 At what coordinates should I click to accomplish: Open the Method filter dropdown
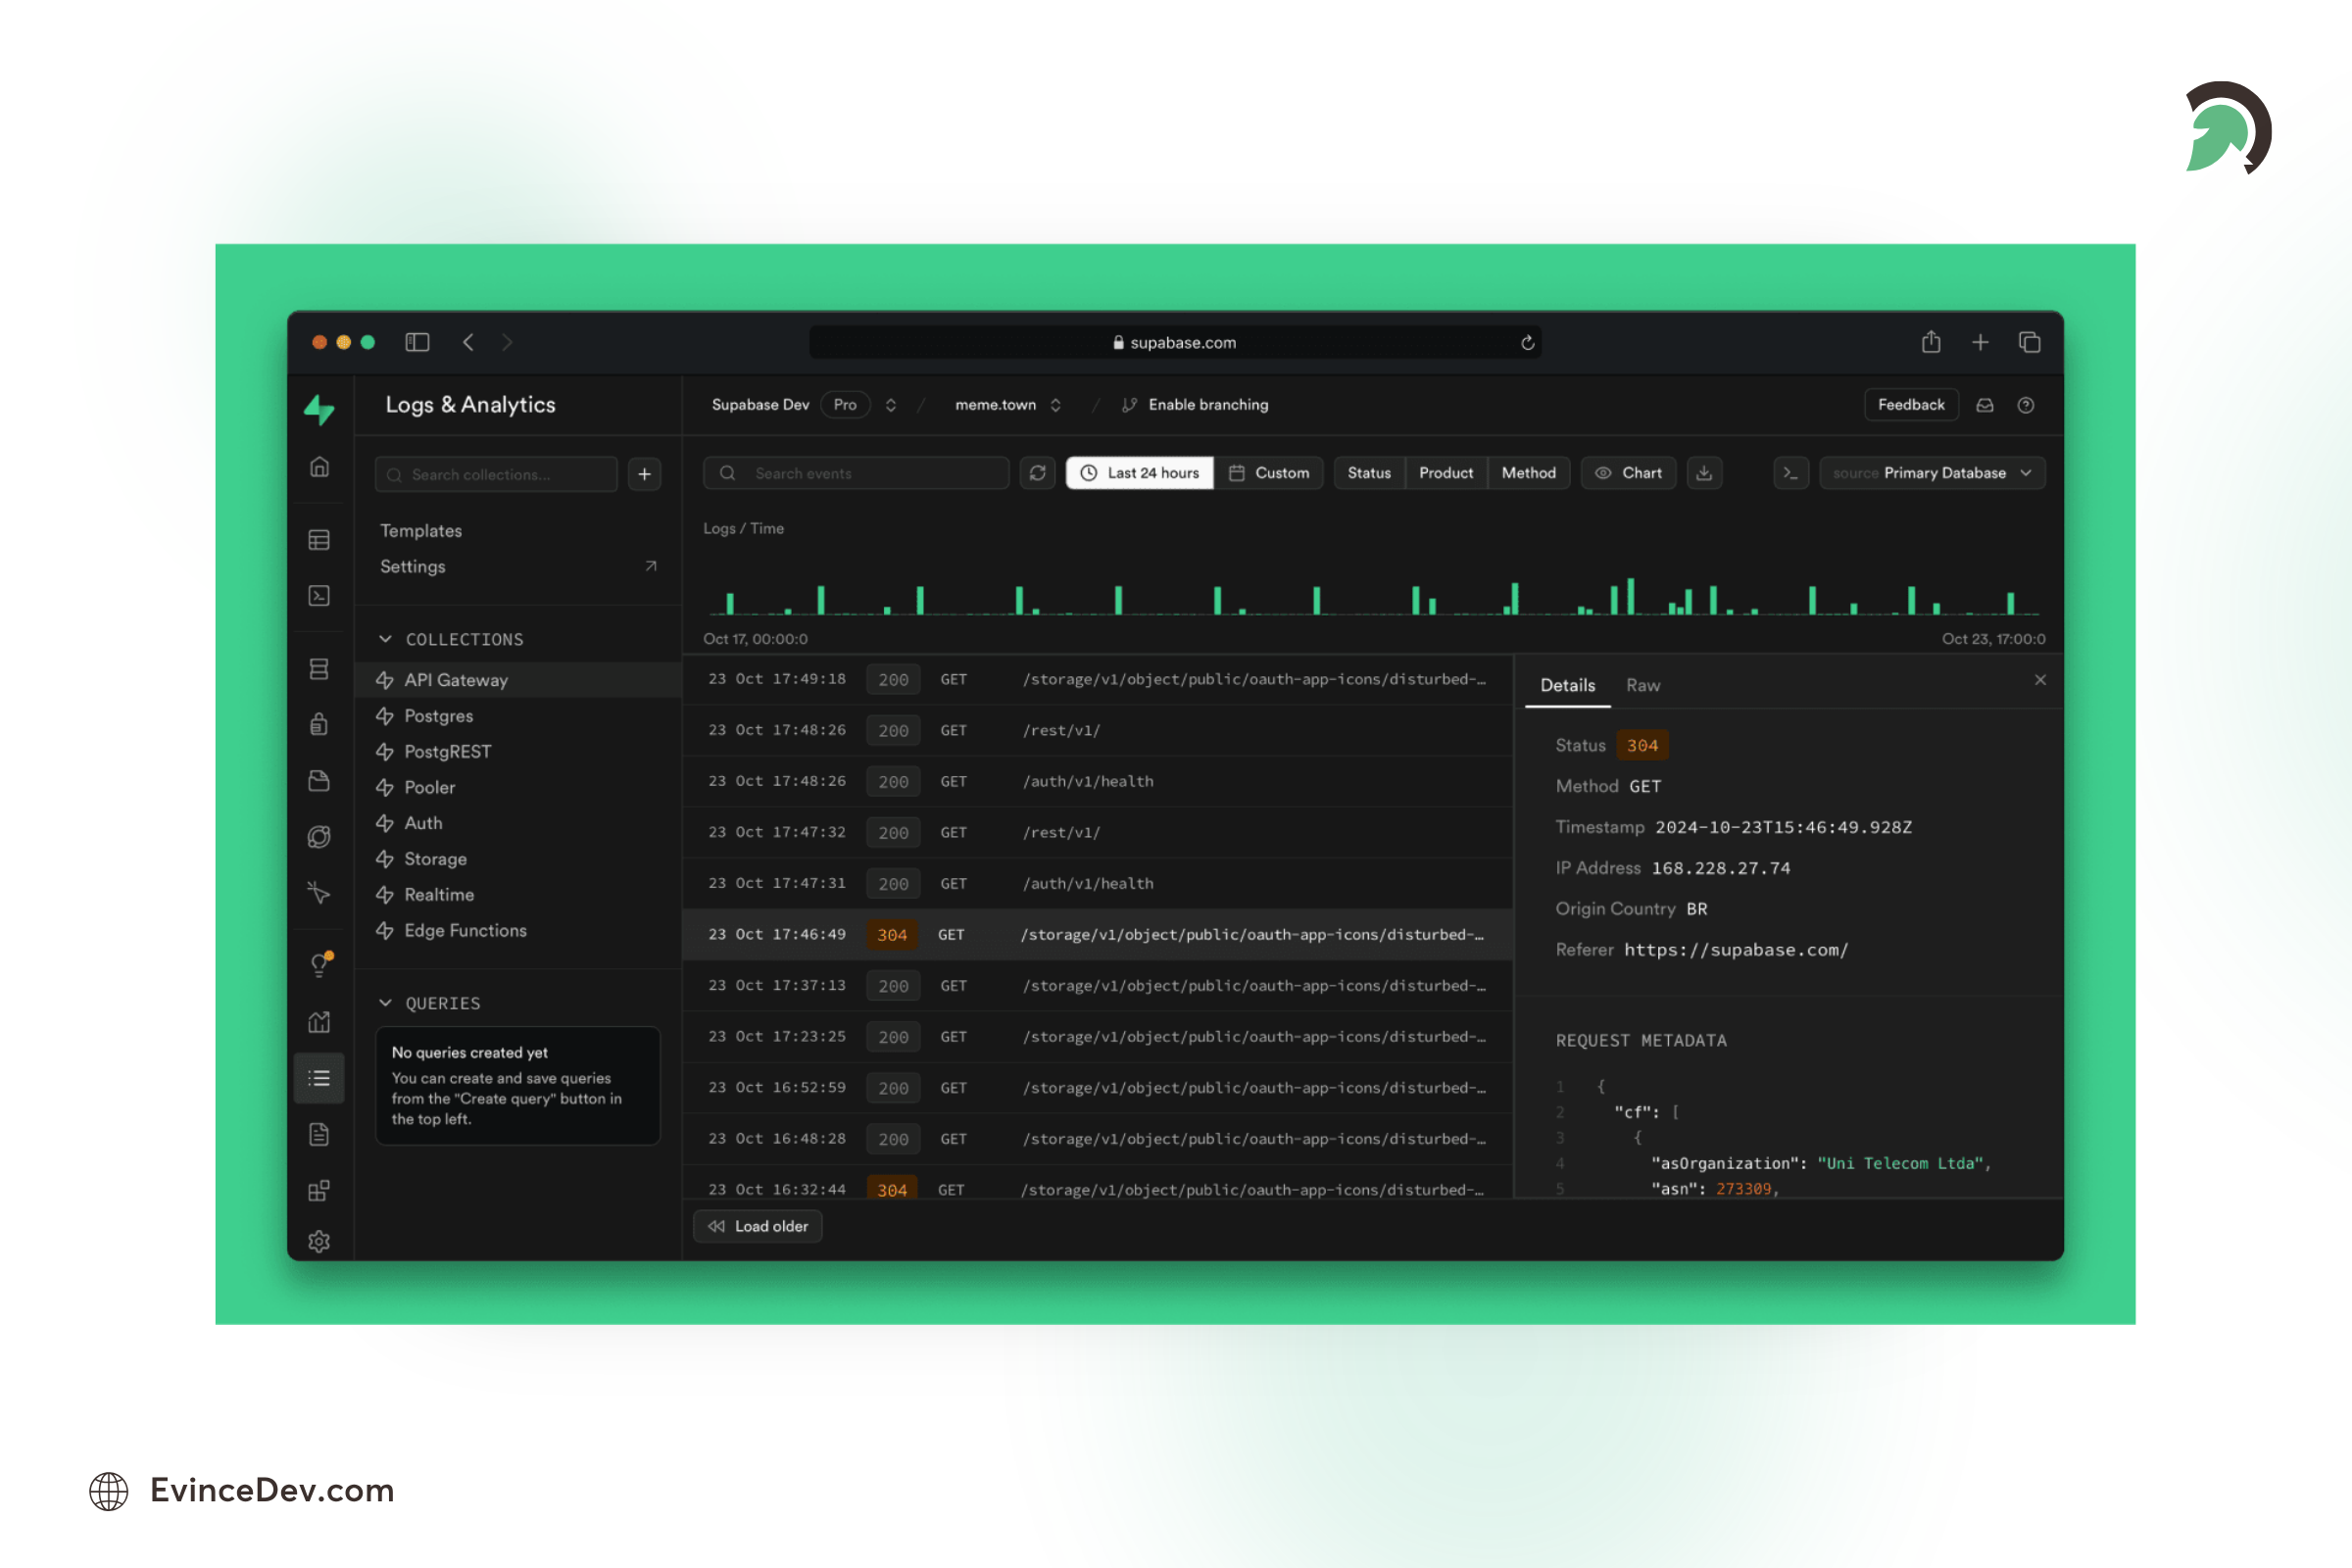pos(1528,473)
